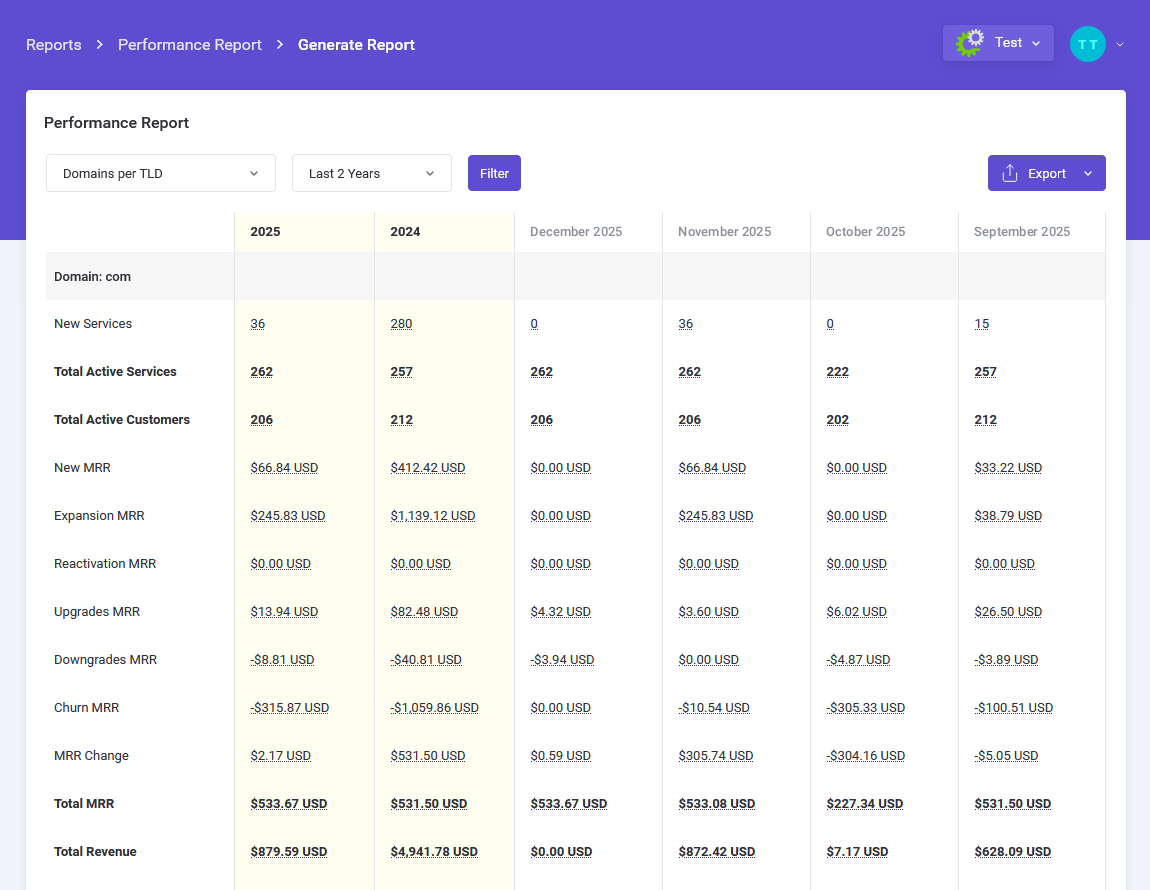Click 2024 New Services value 280

(401, 324)
